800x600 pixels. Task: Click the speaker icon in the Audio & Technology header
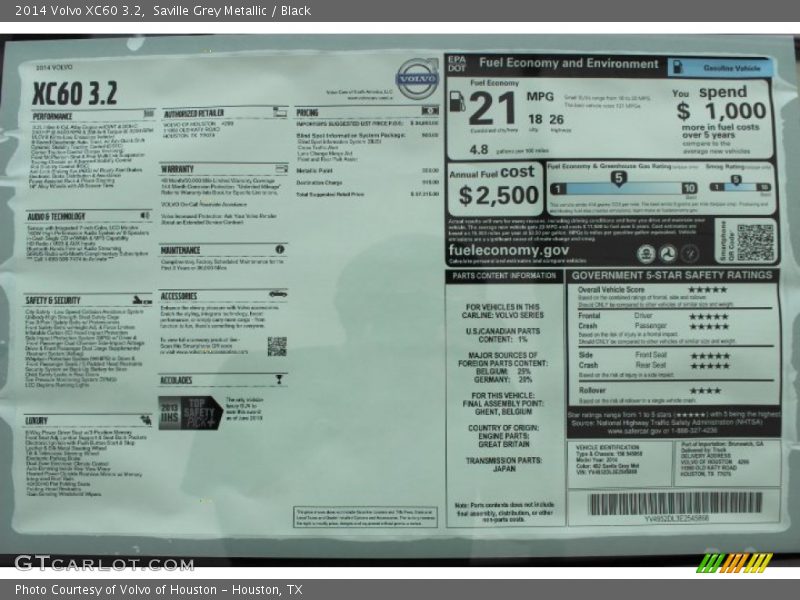[146, 216]
